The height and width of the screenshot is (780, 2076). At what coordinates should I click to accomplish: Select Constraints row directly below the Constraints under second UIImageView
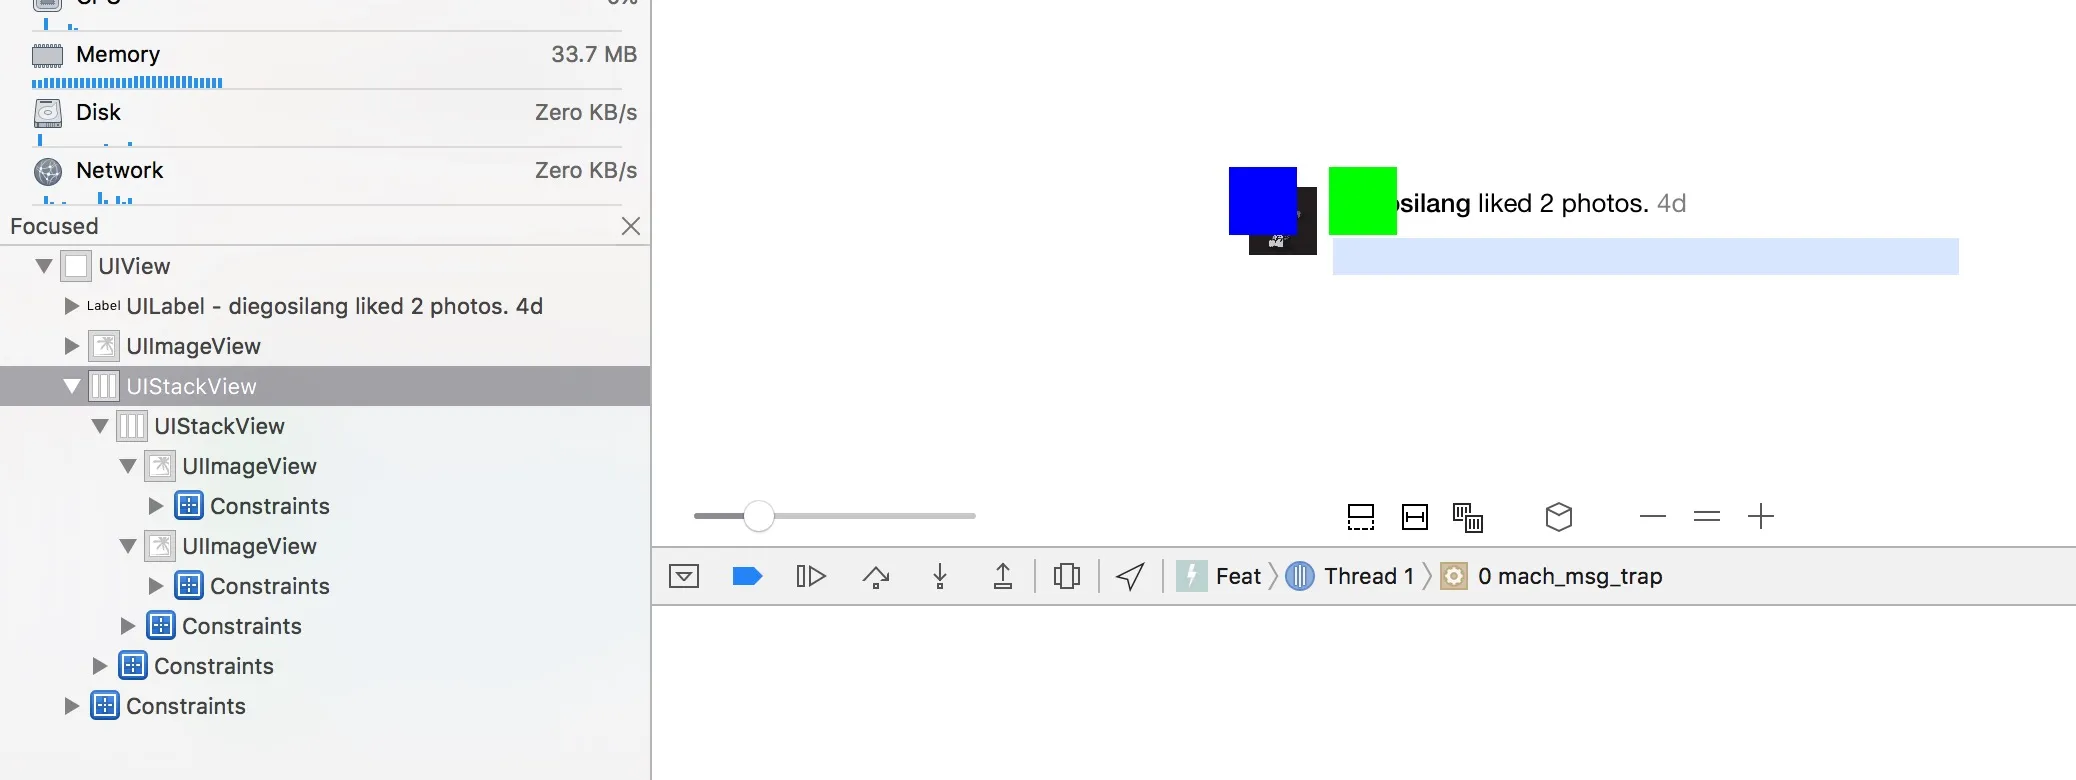pos(242,626)
